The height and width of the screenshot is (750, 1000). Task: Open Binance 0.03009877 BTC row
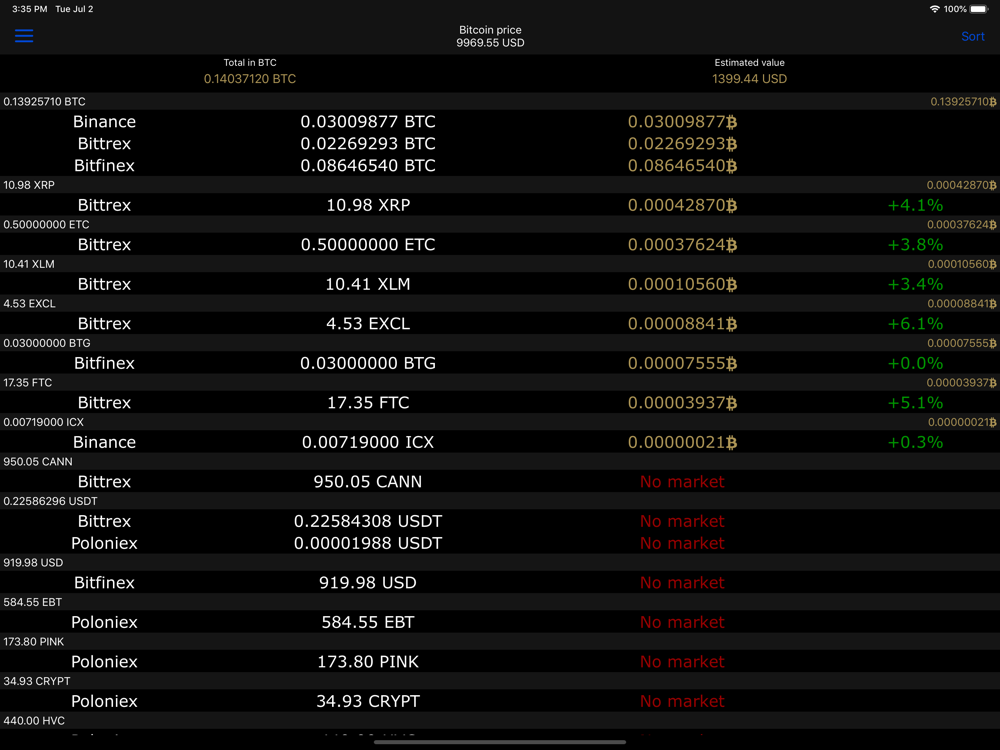tap(500, 121)
